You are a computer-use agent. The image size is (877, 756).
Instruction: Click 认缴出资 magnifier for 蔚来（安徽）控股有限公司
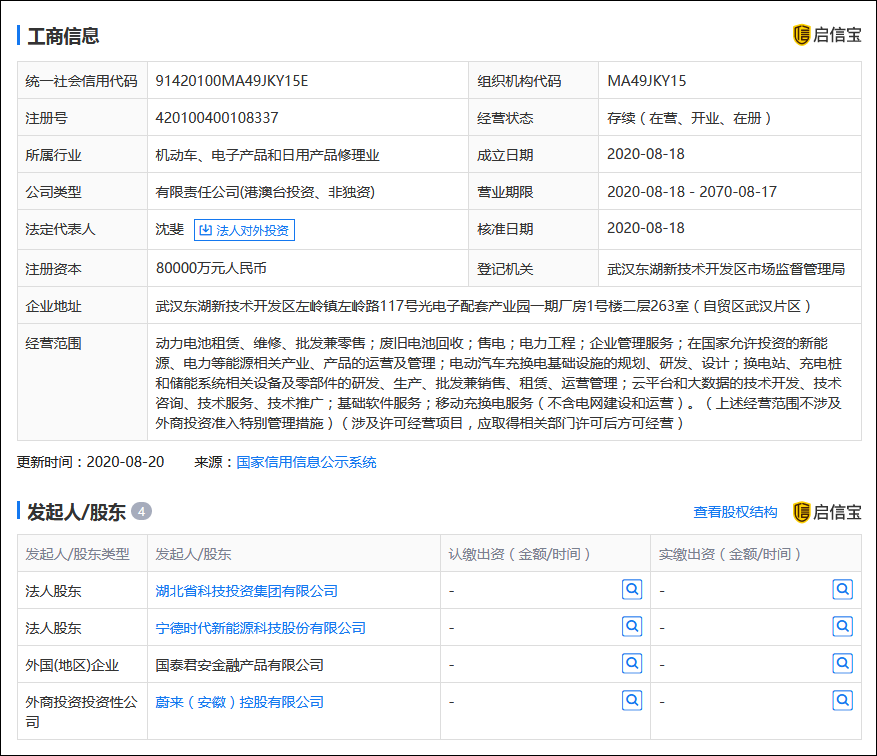[632, 700]
